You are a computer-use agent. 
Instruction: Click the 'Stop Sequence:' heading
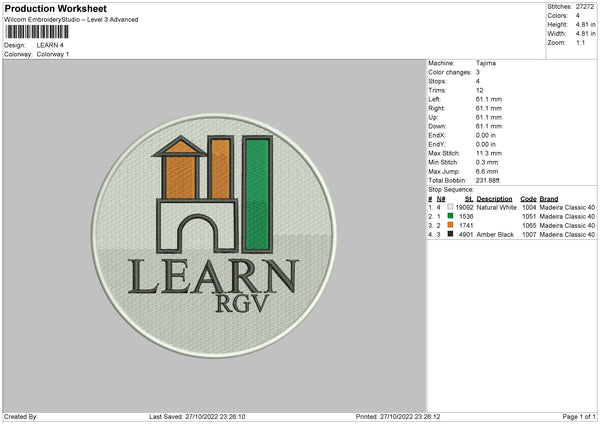coord(451,190)
